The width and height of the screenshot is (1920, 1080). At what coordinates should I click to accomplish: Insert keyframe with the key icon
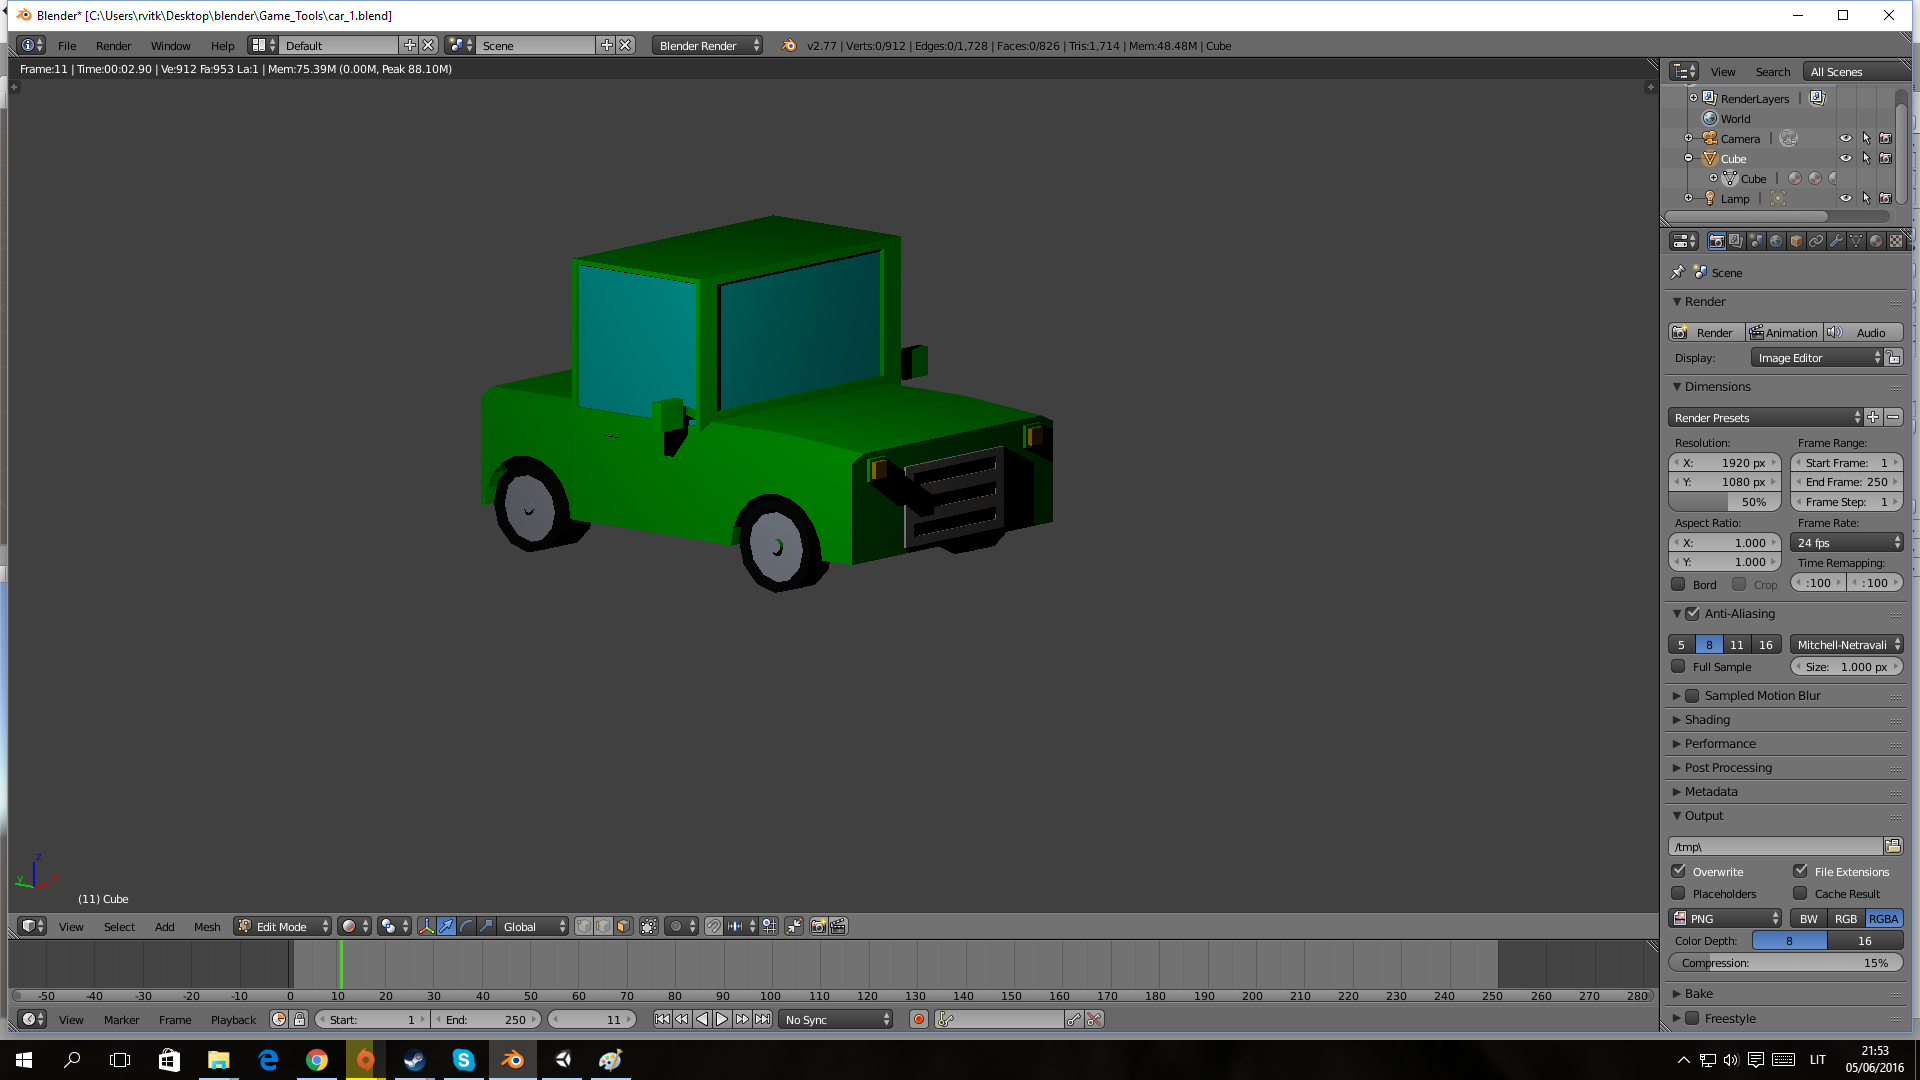1074,1019
